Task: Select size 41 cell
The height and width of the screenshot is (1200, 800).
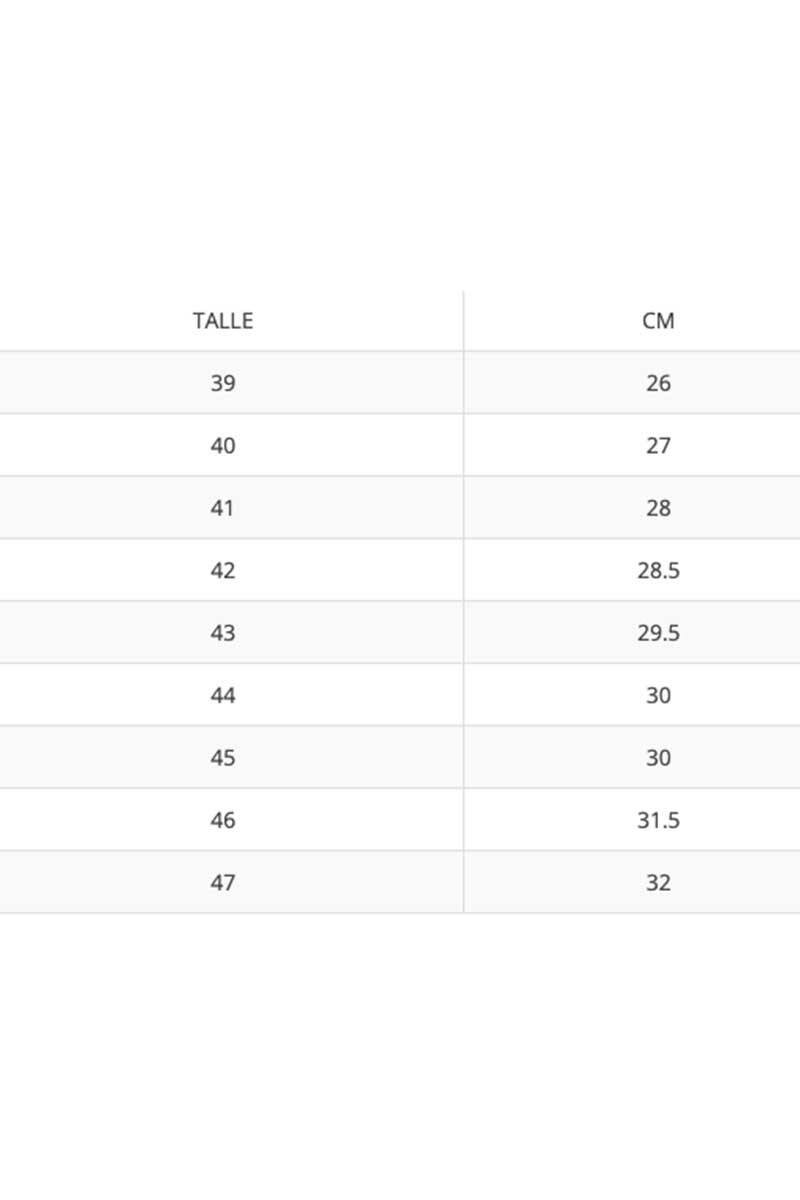Action: tap(223, 508)
